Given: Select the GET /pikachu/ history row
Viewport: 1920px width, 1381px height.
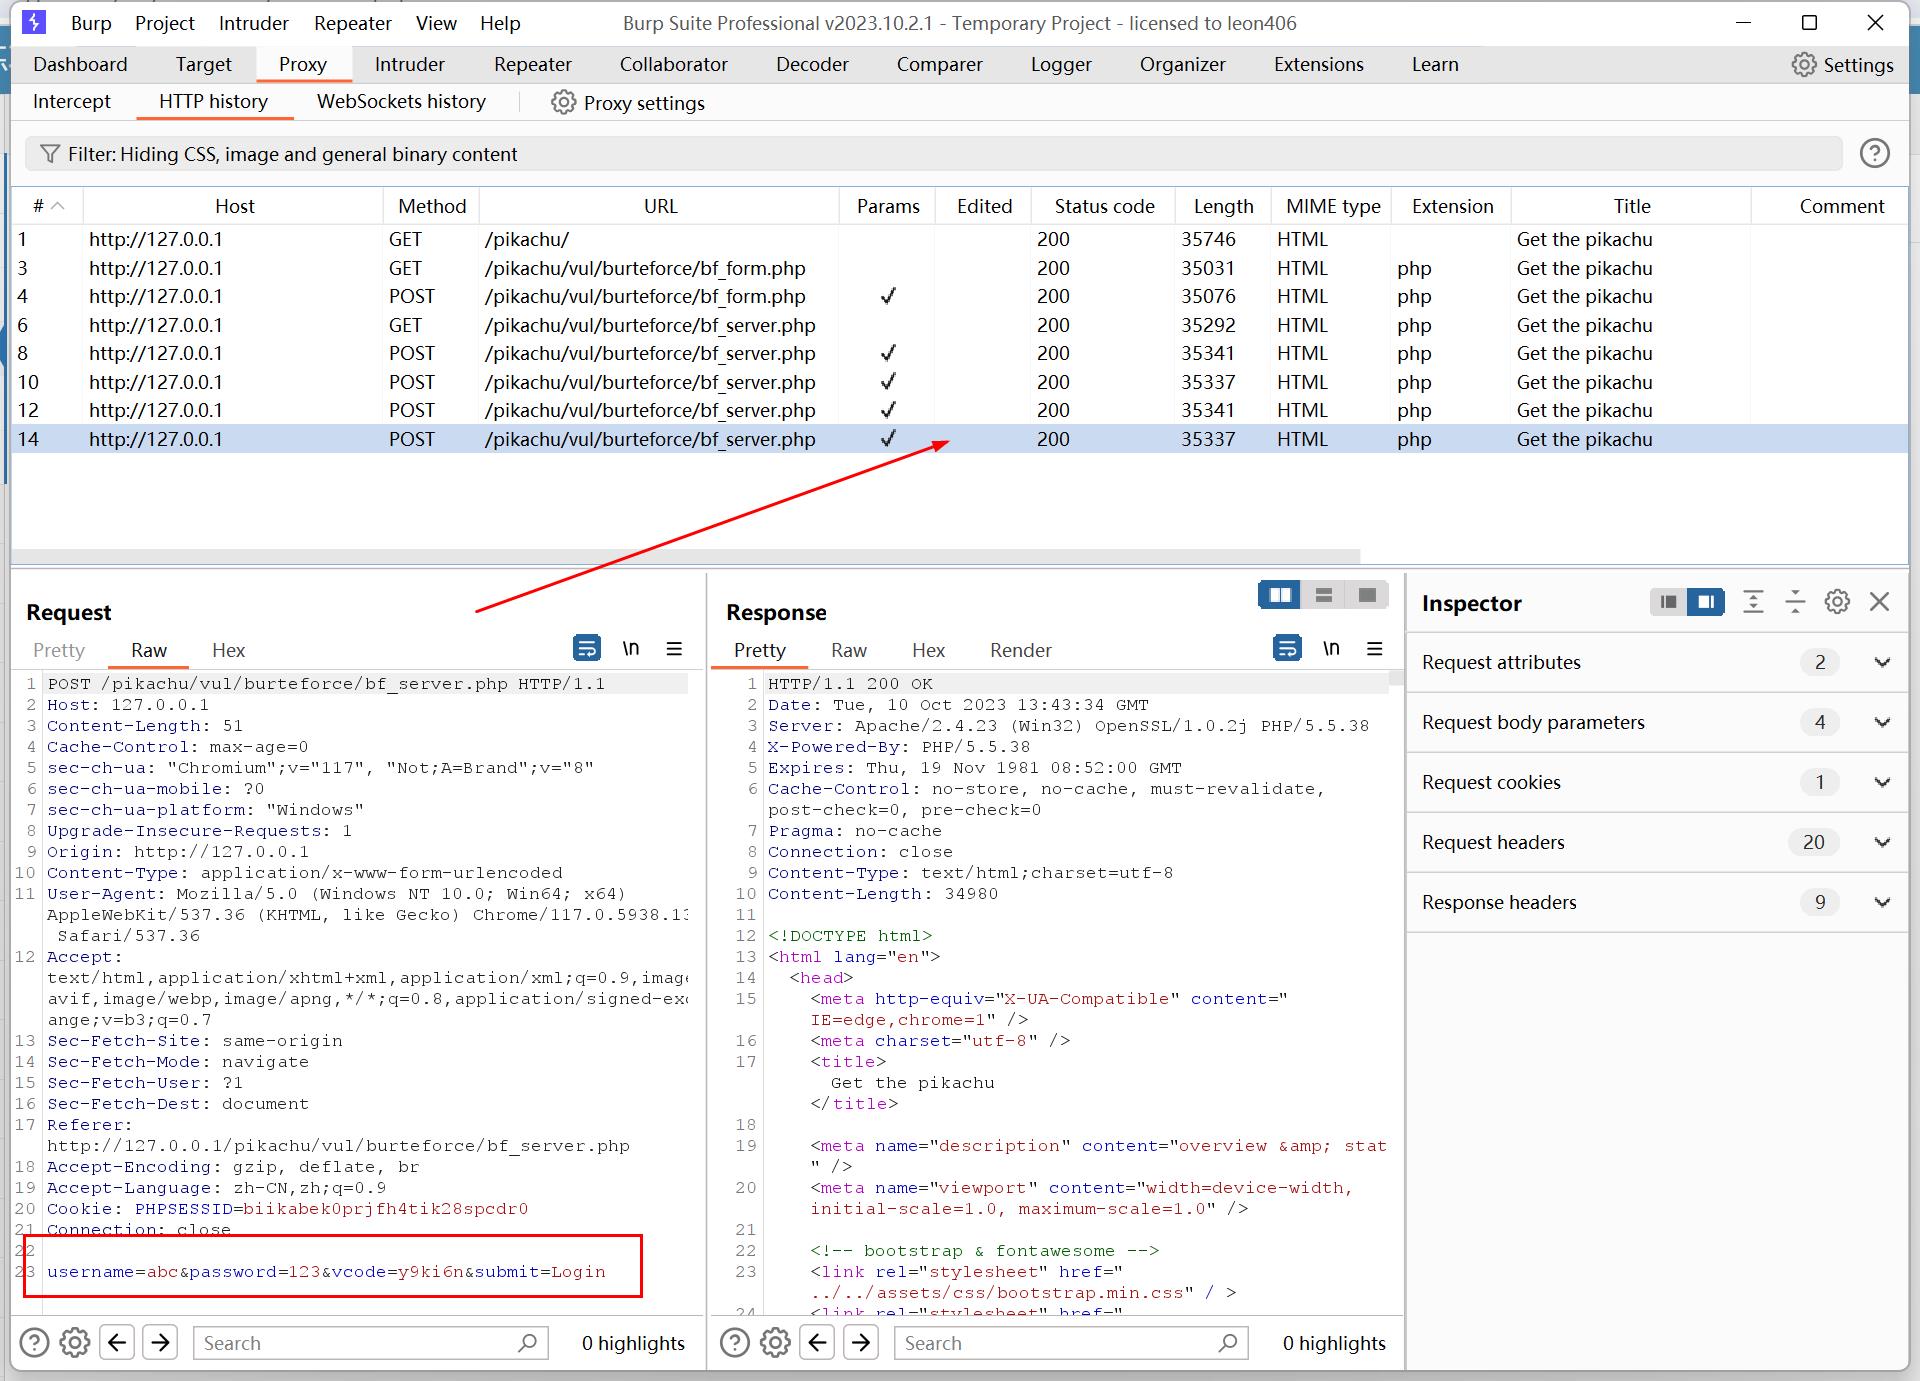Looking at the screenshot, I should 959,239.
